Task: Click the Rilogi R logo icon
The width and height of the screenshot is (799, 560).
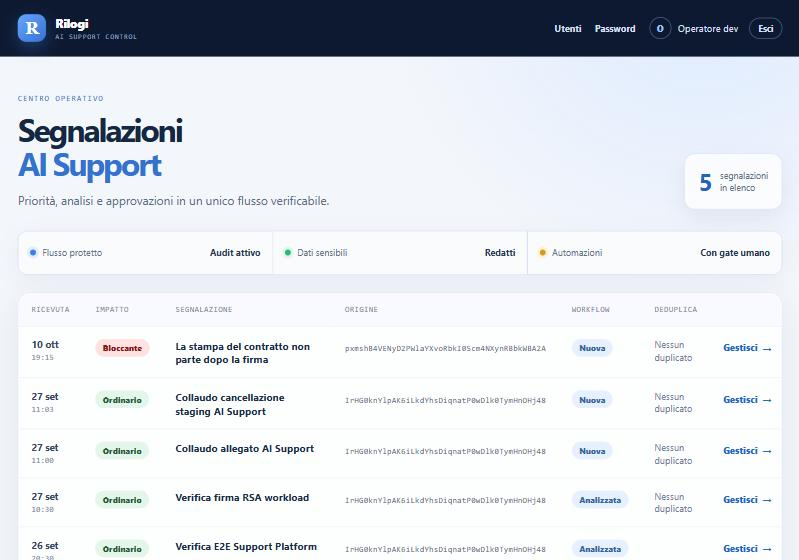Action: pyautogui.click(x=32, y=28)
